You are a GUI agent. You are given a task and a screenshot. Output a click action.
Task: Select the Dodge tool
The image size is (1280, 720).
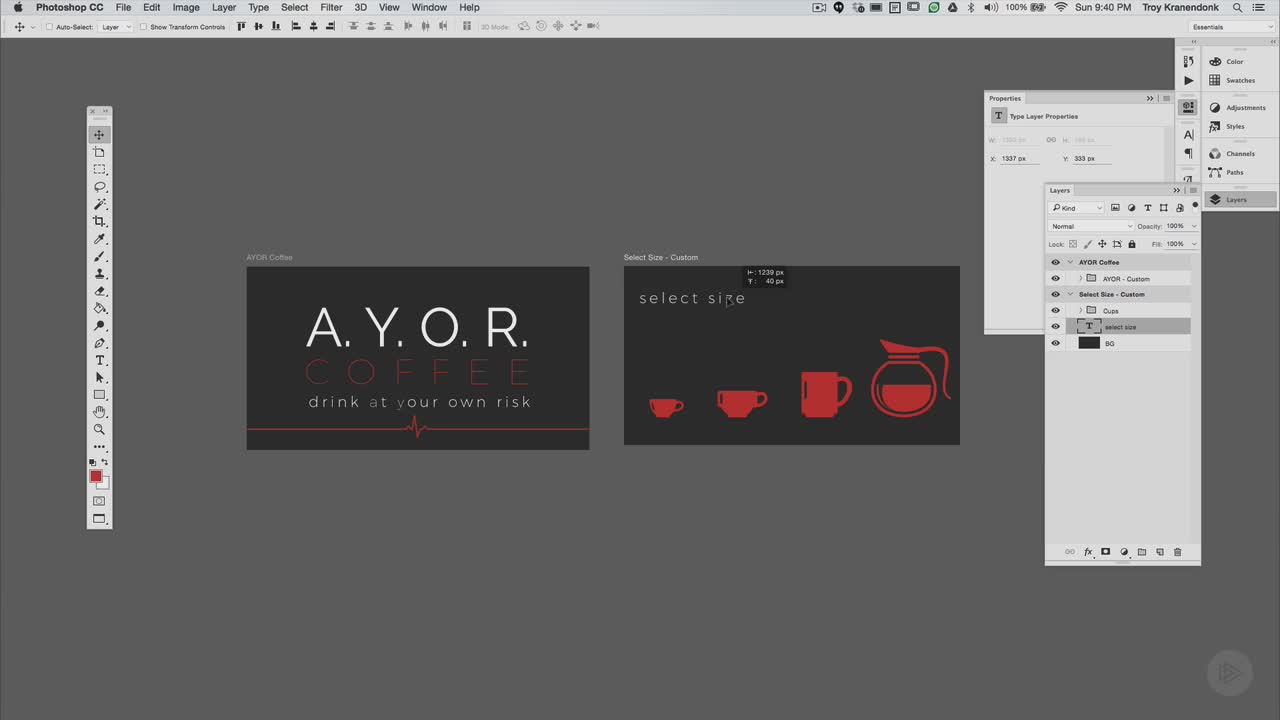pos(99,325)
